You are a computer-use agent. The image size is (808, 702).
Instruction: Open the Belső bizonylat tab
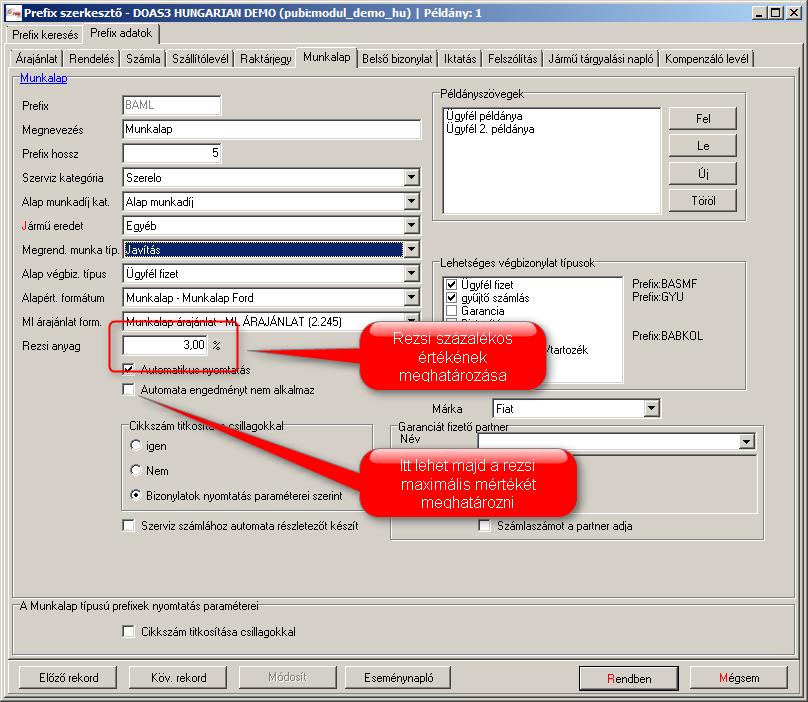[x=397, y=59]
